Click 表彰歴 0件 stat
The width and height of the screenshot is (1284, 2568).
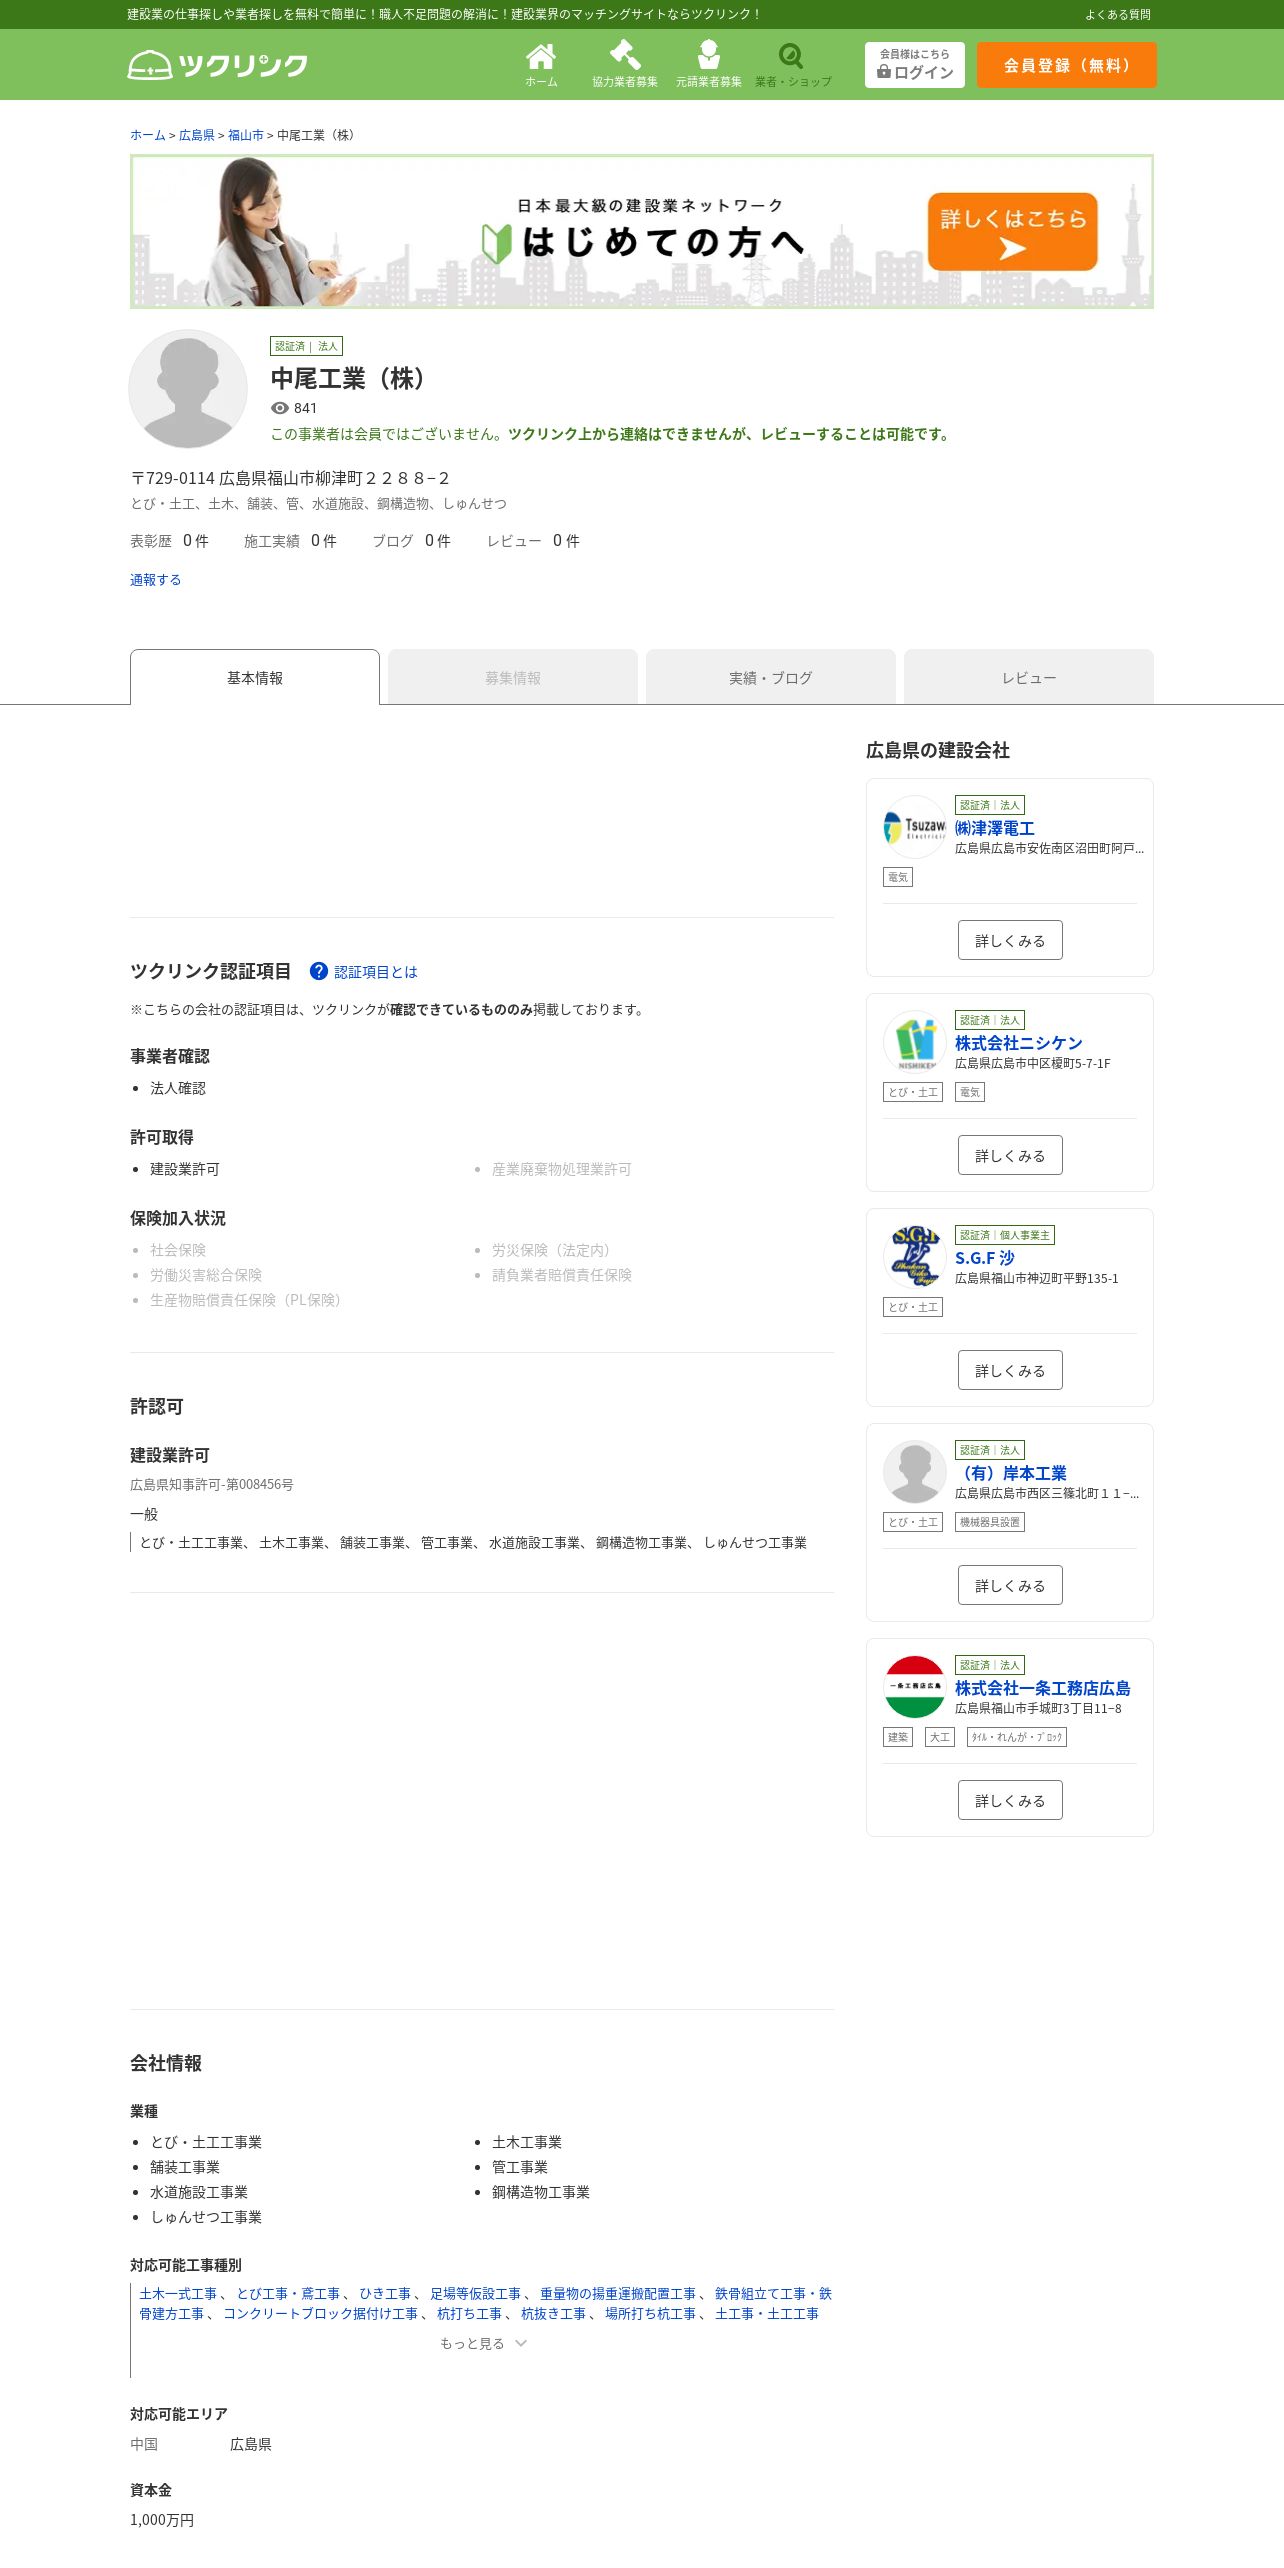pos(169,541)
